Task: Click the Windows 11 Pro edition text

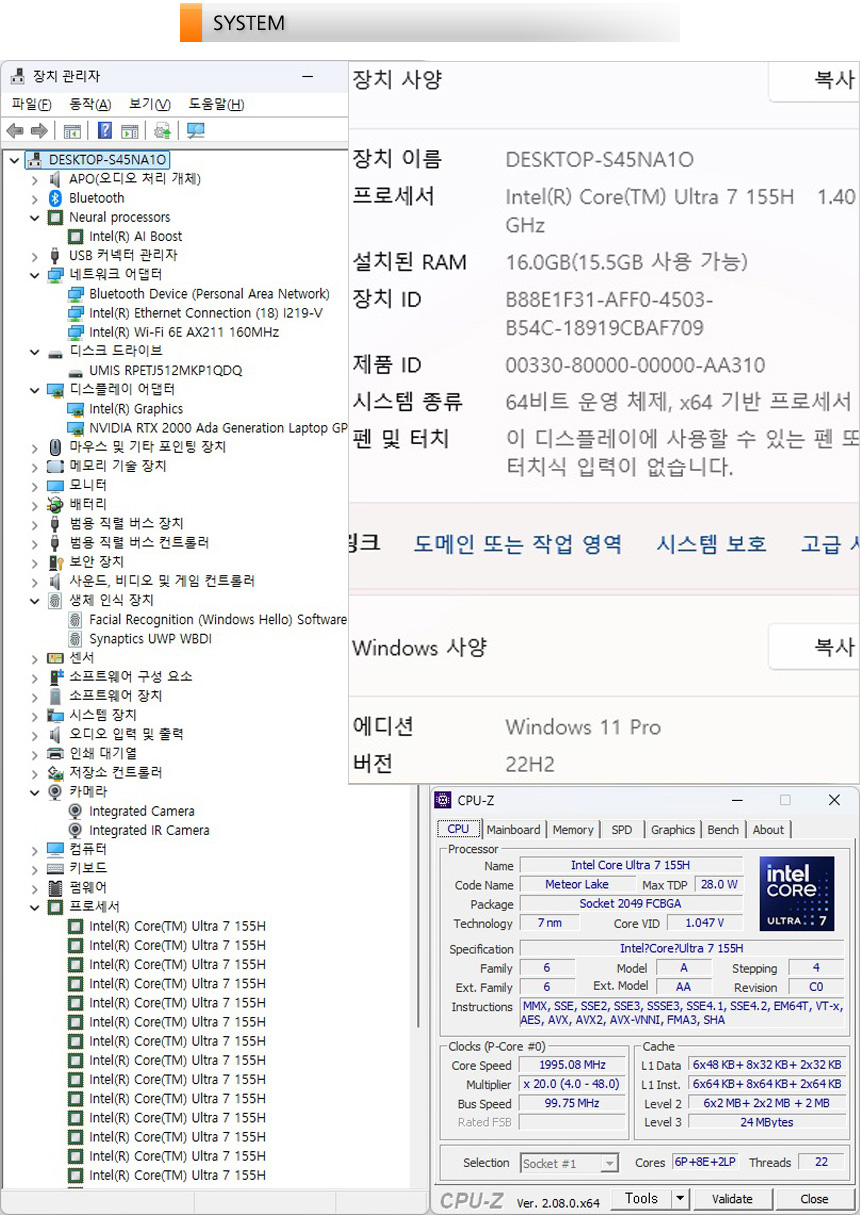Action: [583, 727]
